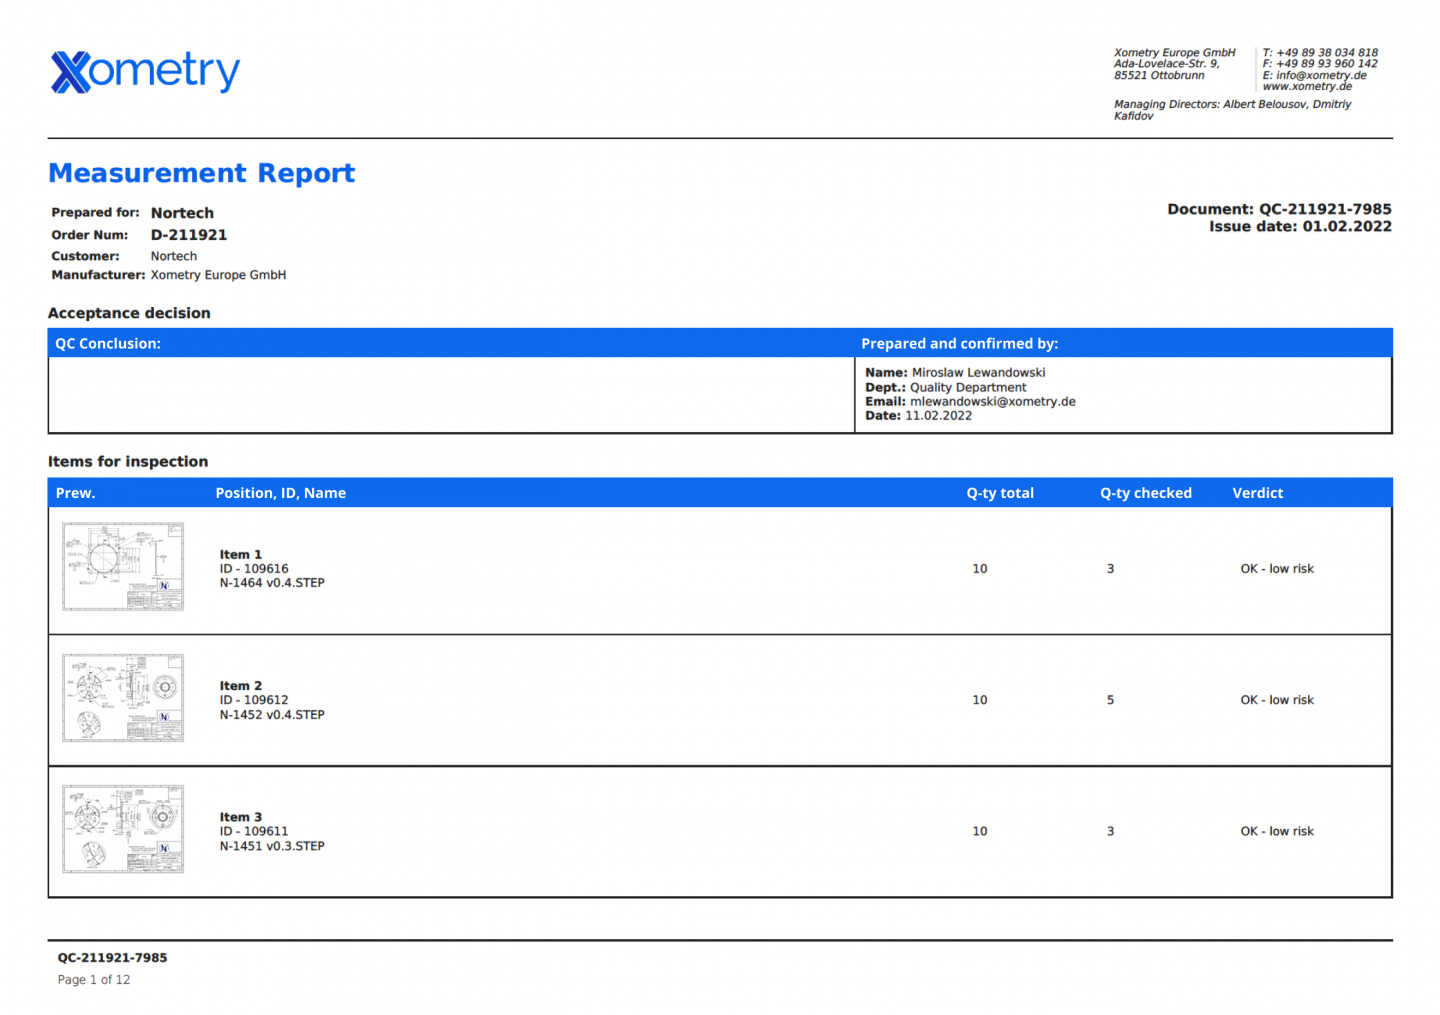This screenshot has height=1015, width=1440.
Task: Click the Items for inspection heading
Action: click(x=128, y=462)
